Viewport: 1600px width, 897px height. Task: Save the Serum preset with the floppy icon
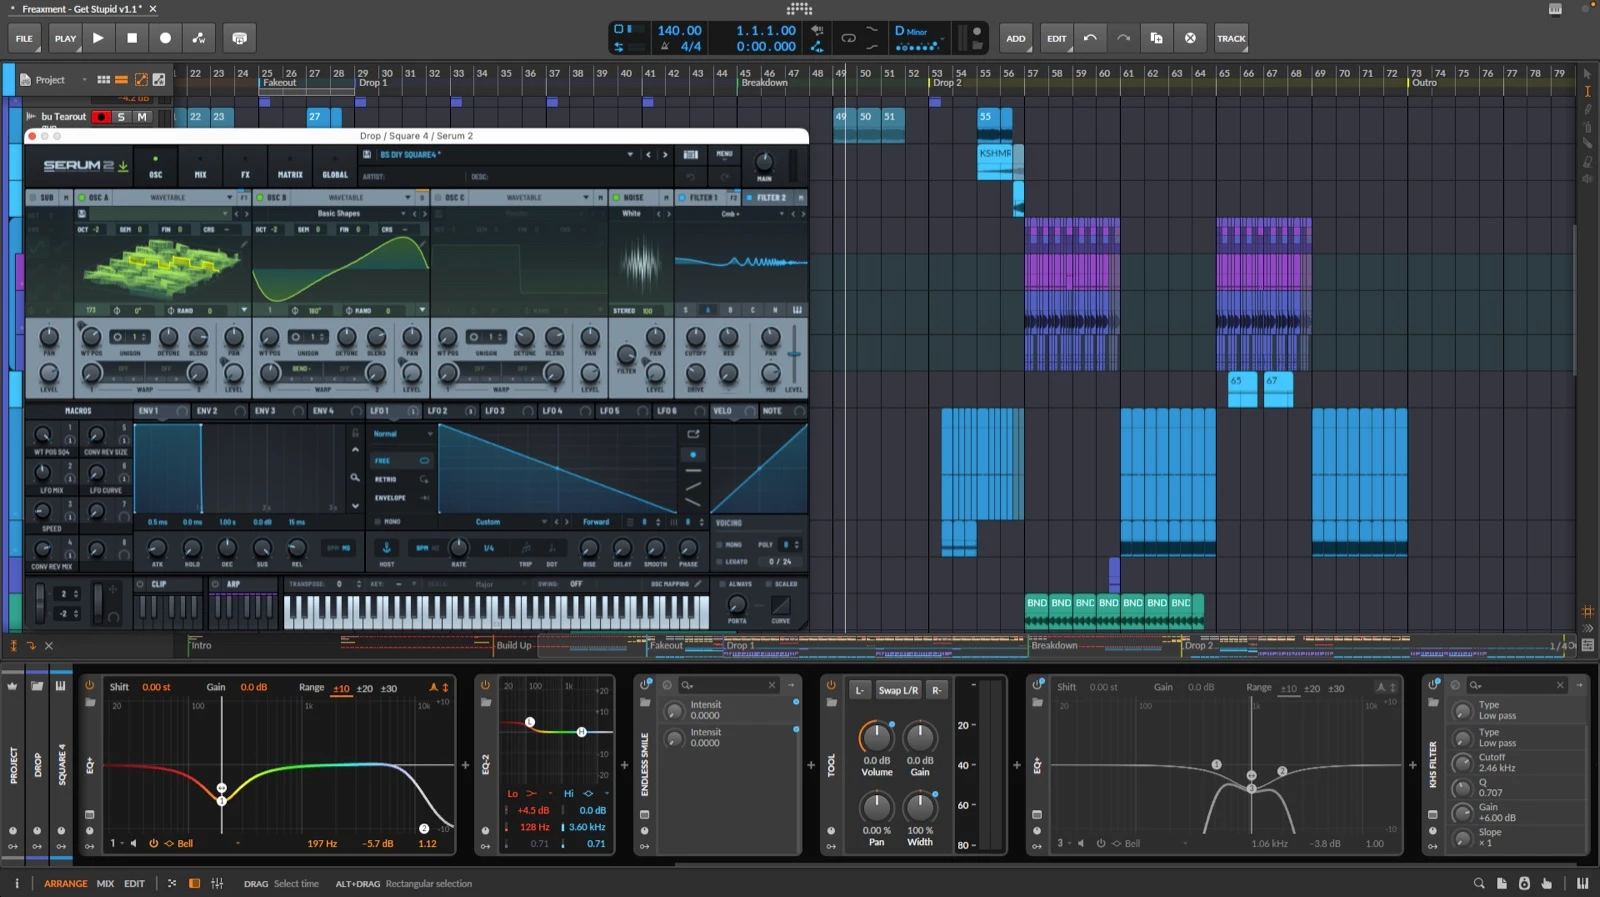367,155
